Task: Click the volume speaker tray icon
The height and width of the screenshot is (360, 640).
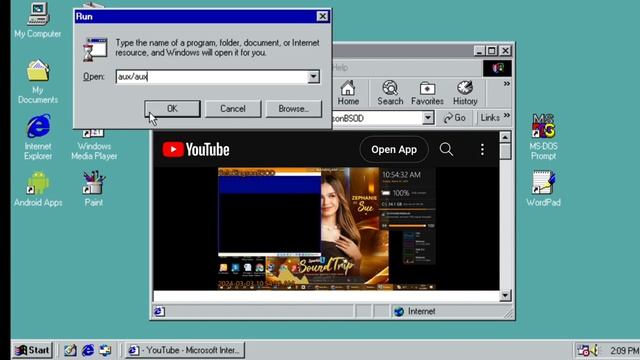Action: [x=595, y=350]
